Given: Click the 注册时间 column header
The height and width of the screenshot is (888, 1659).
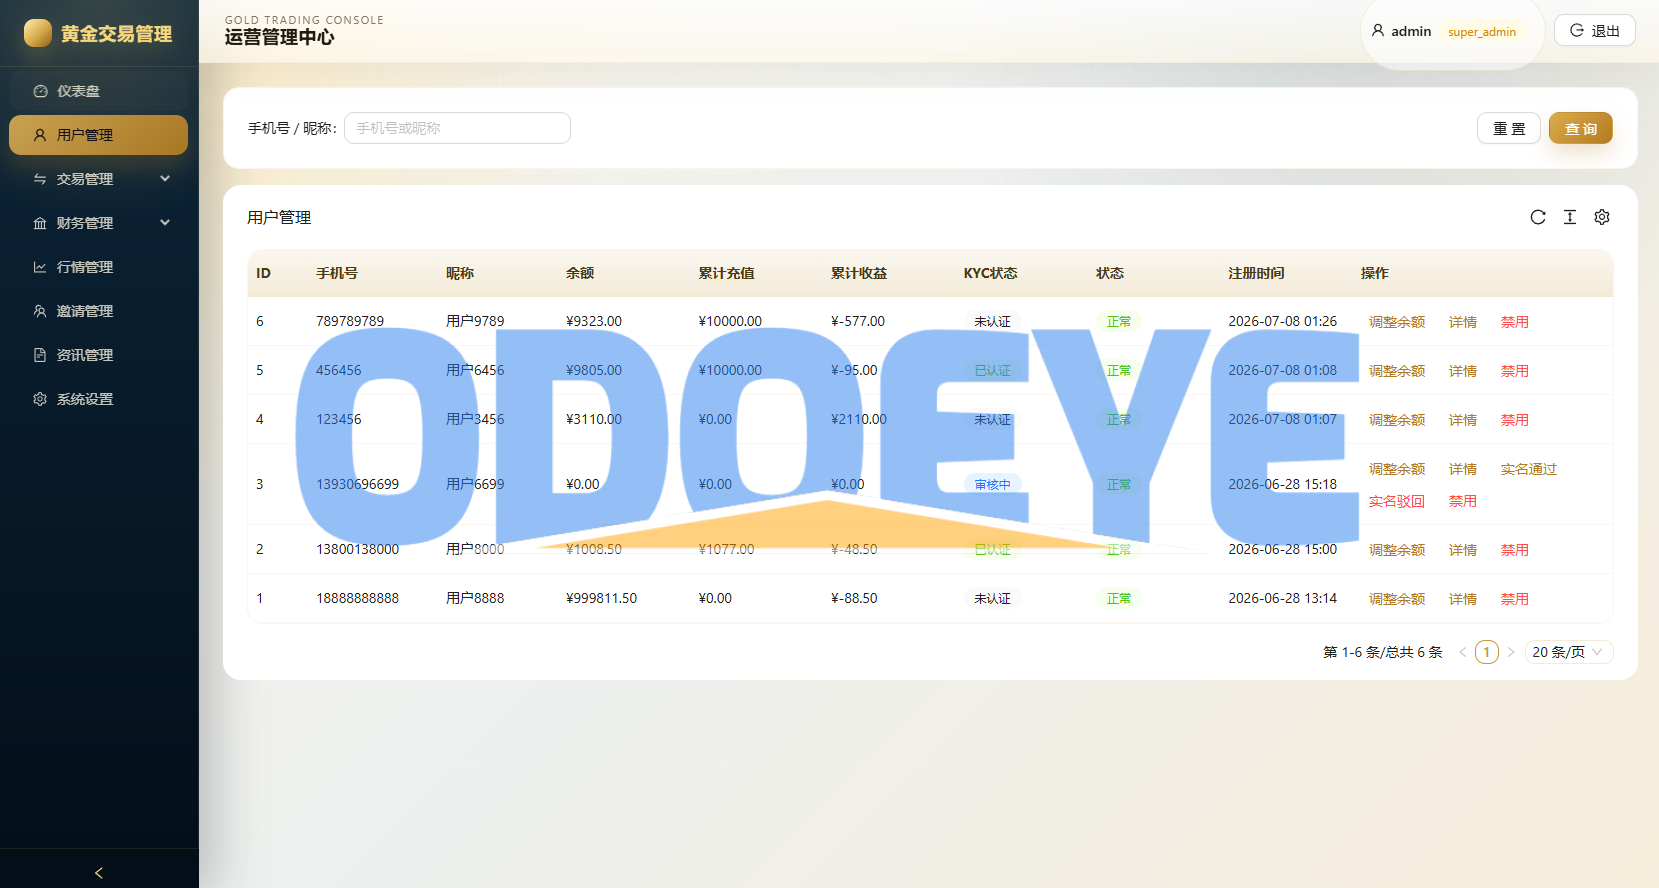Looking at the screenshot, I should click(1256, 273).
